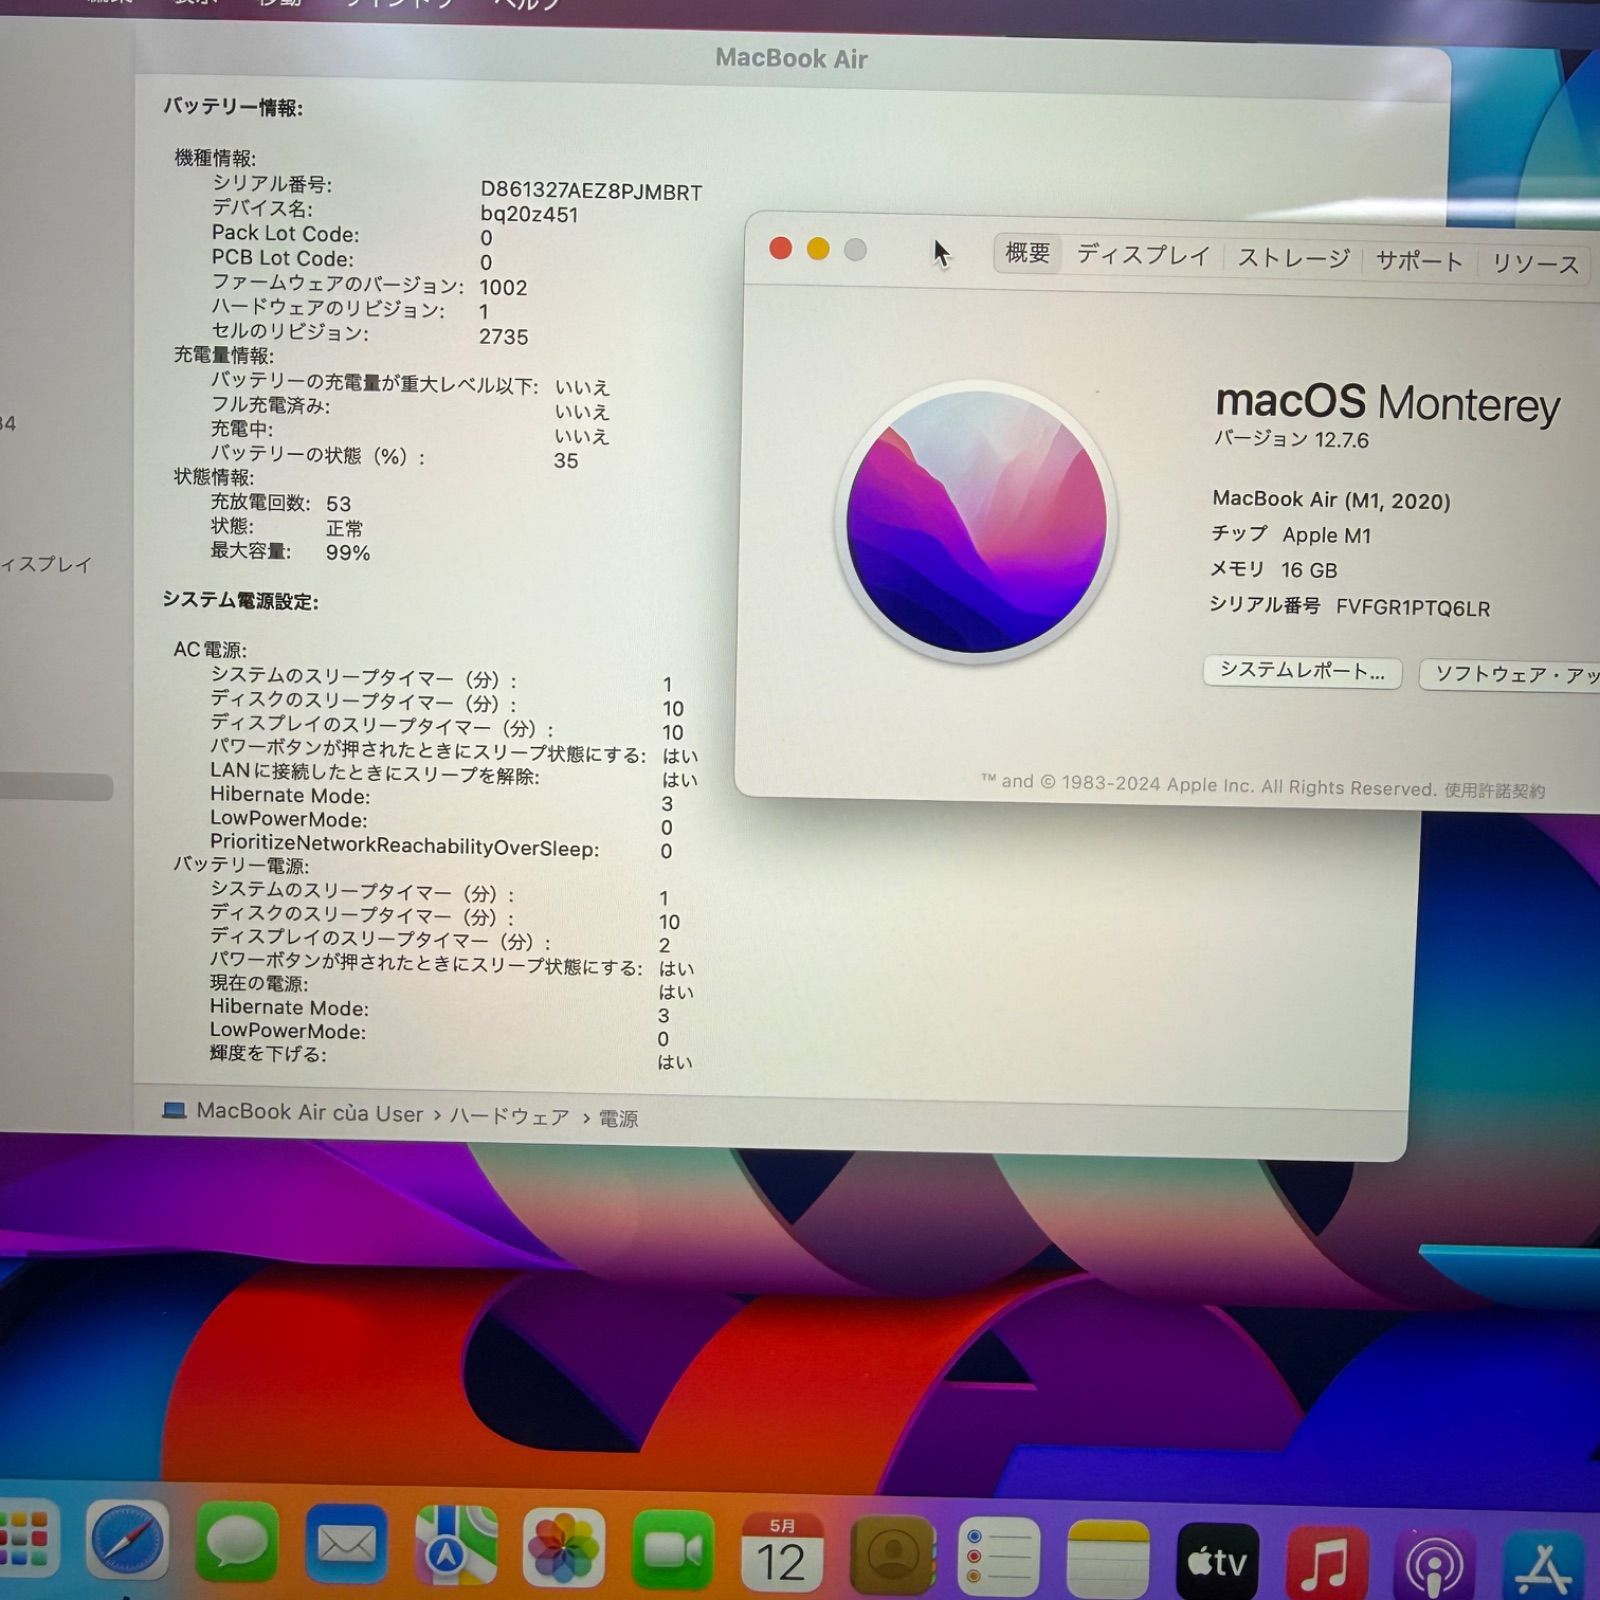
Task: Switch to the ストレージ tab
Action: pos(1294,258)
